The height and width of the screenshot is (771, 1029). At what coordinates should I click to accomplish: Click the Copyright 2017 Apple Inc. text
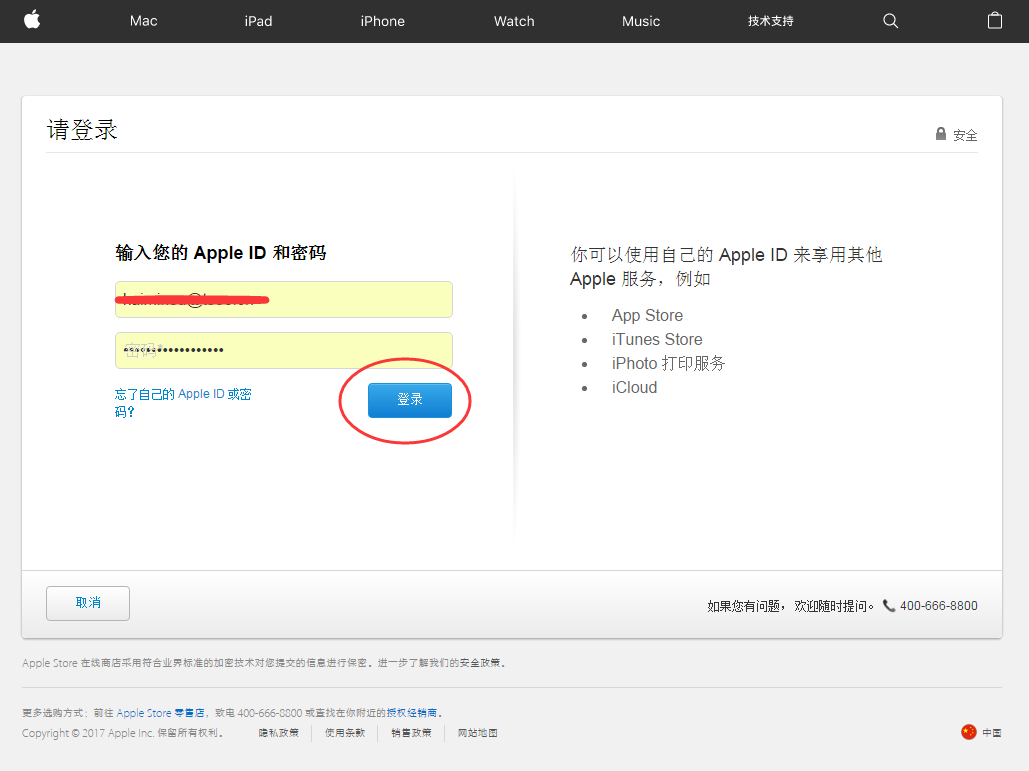(x=123, y=733)
